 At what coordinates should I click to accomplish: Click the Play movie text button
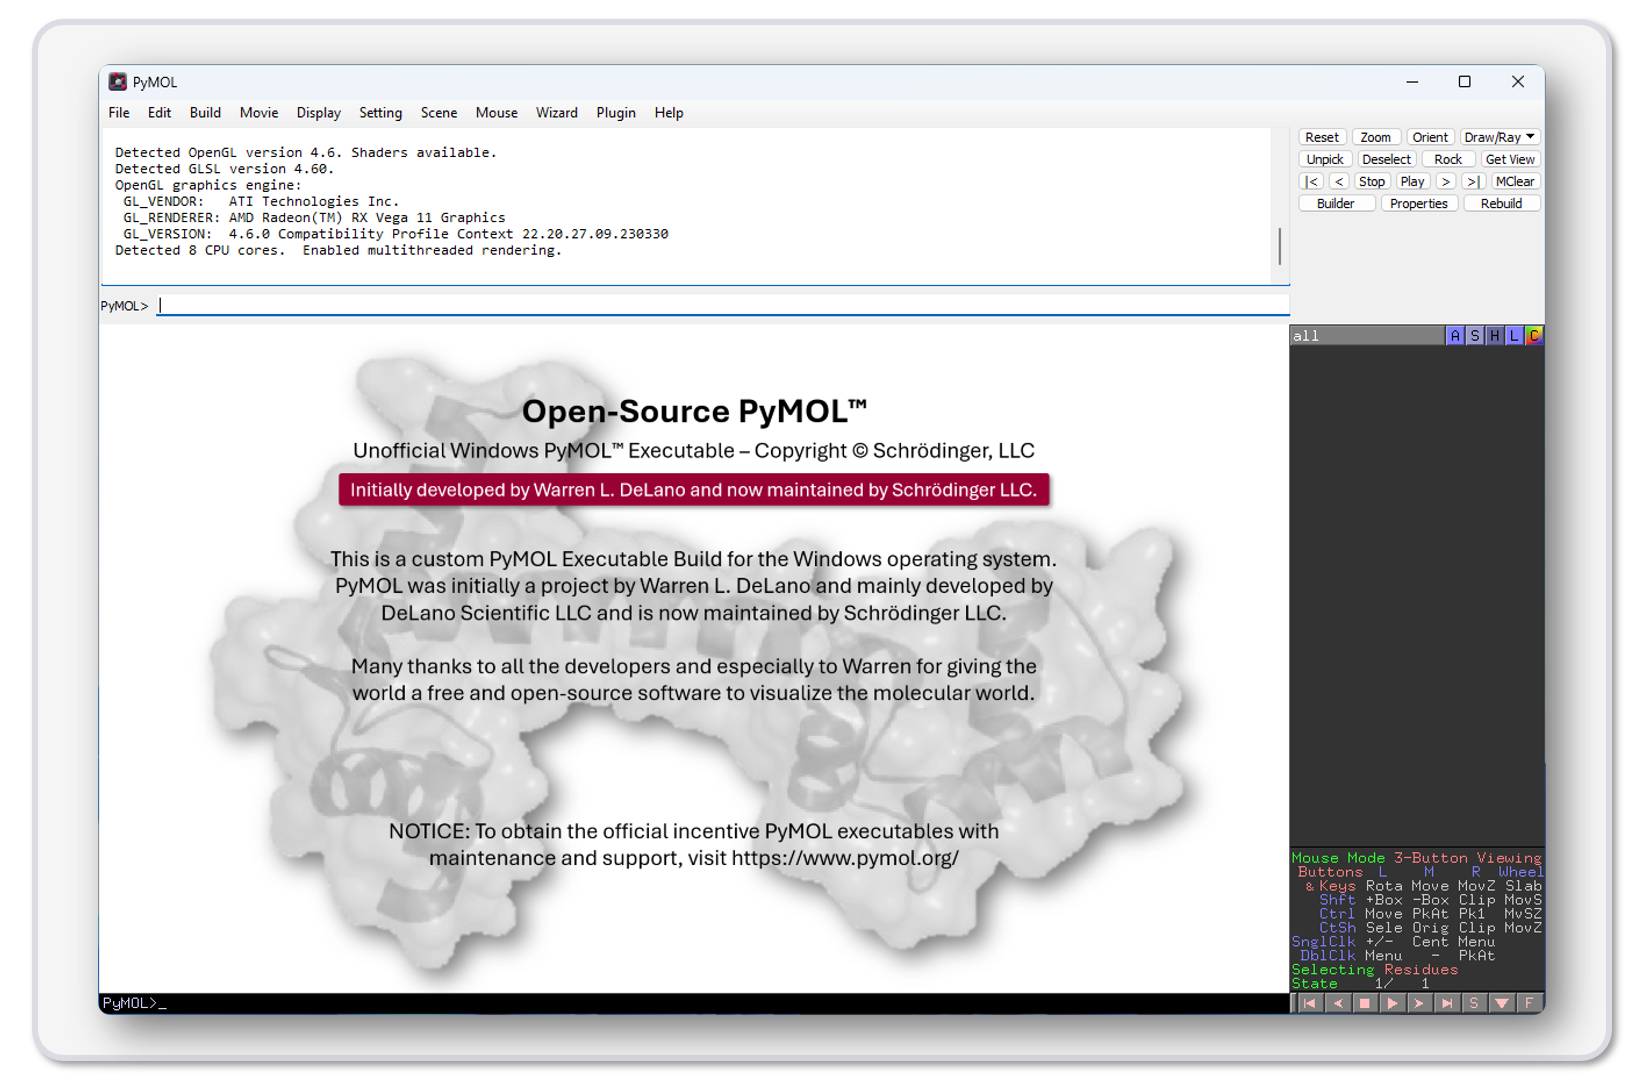(x=1412, y=181)
